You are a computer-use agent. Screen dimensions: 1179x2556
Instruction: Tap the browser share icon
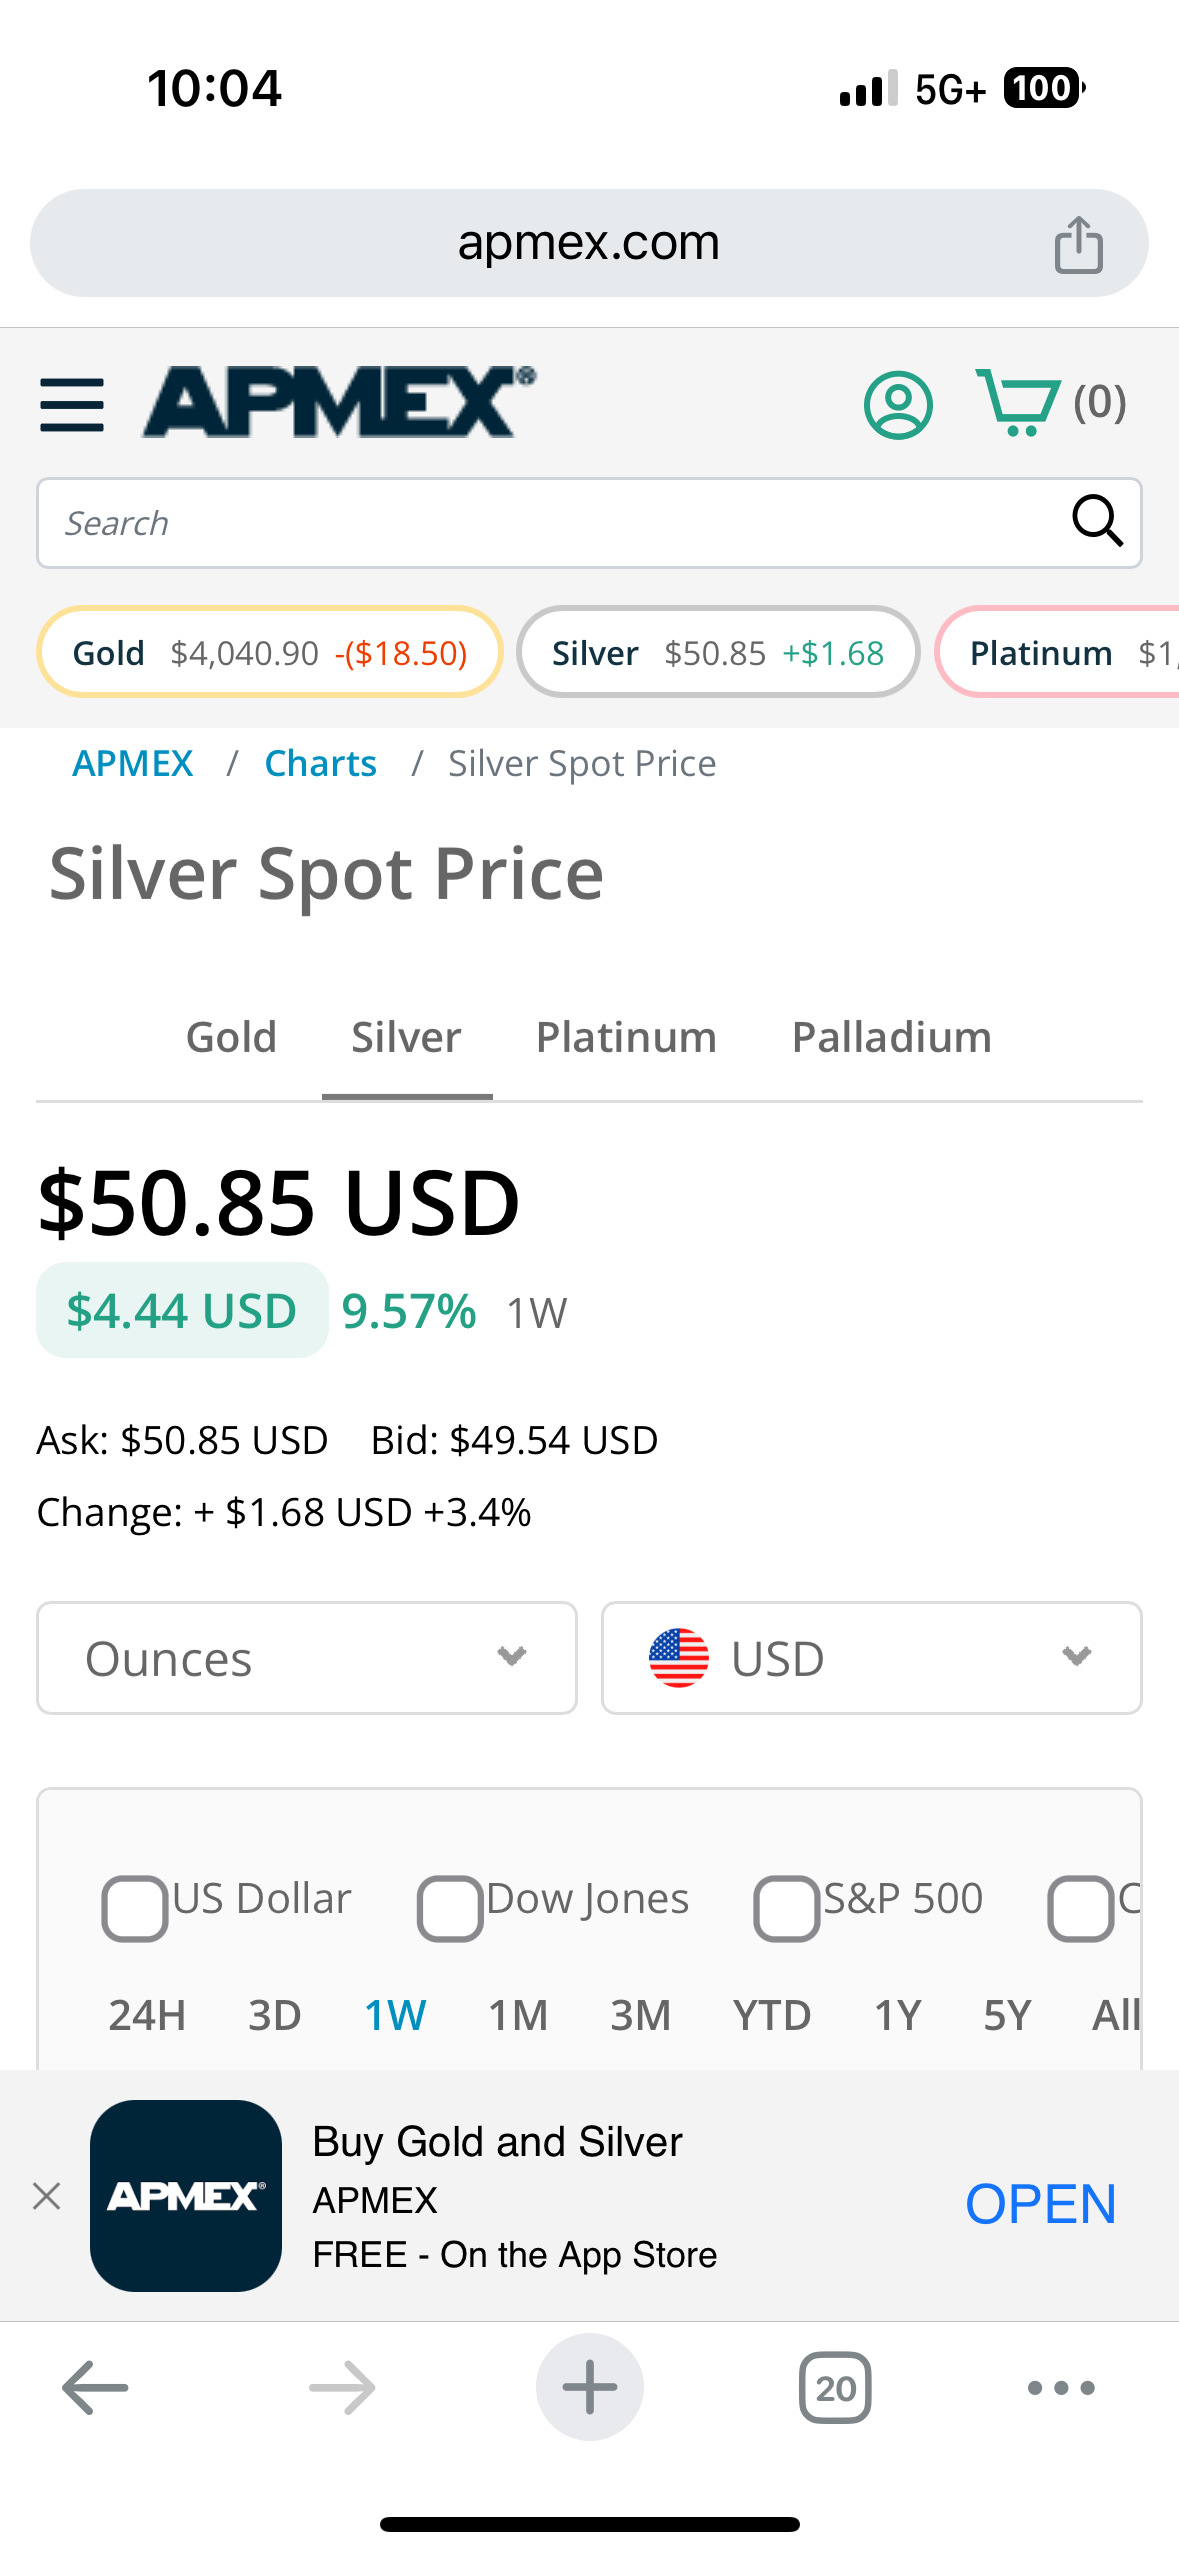tap(1078, 244)
